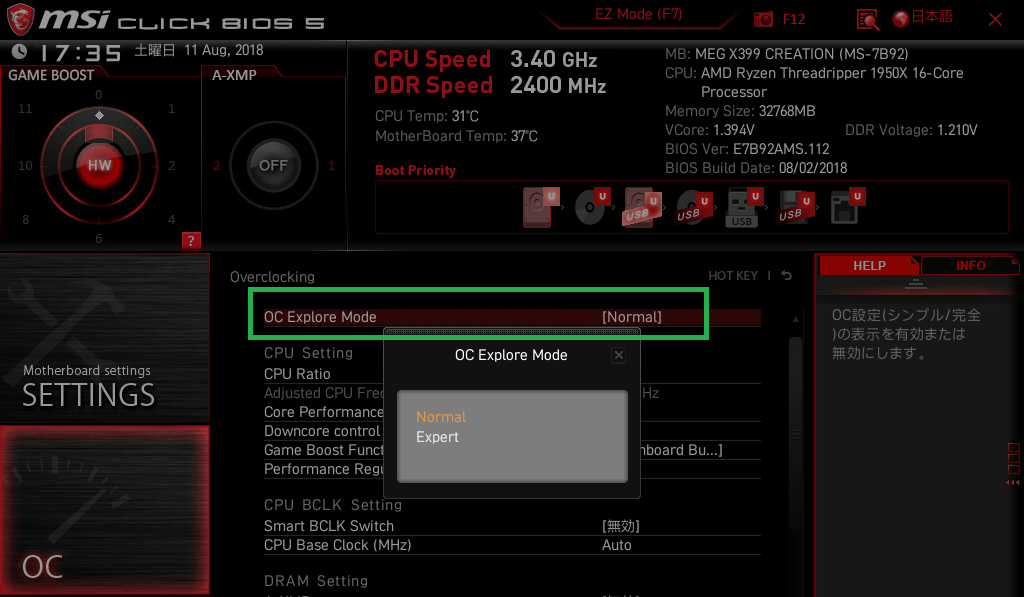Open the BIOS search tool
The image size is (1024, 597).
[867, 20]
